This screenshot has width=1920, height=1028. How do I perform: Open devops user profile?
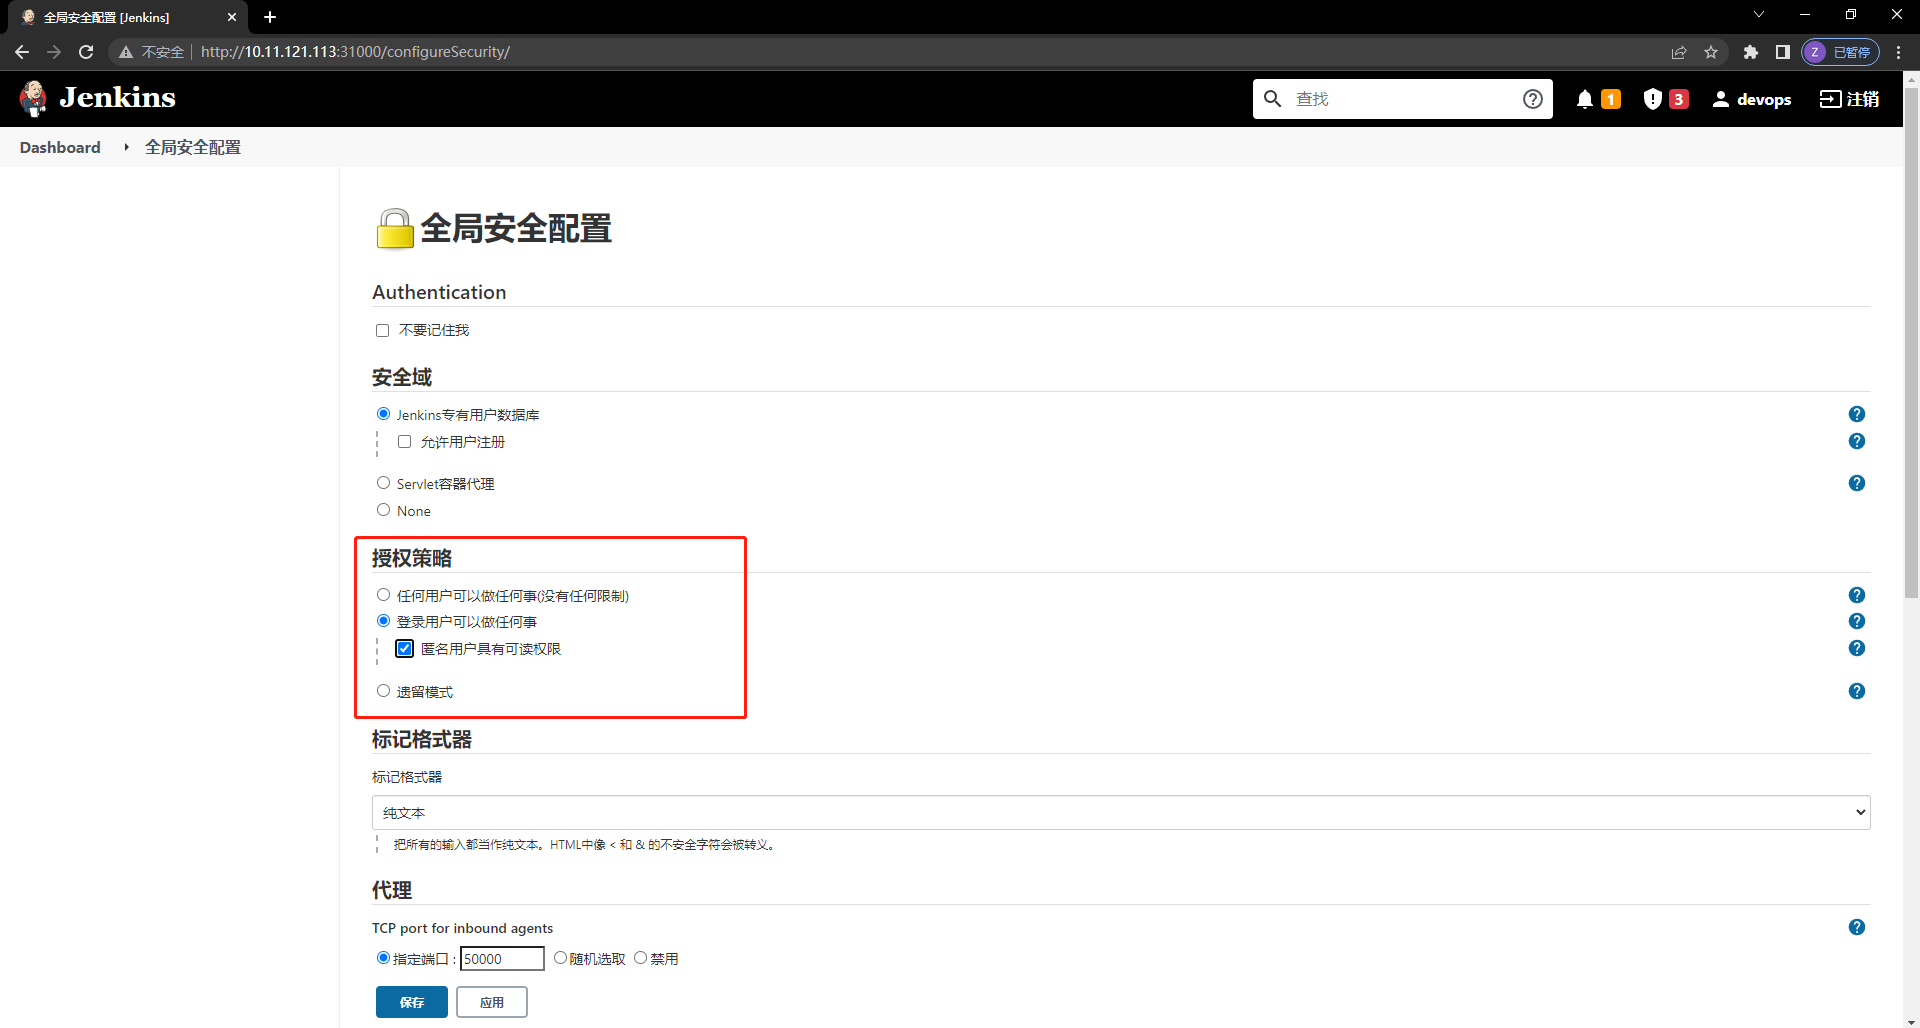click(1752, 99)
